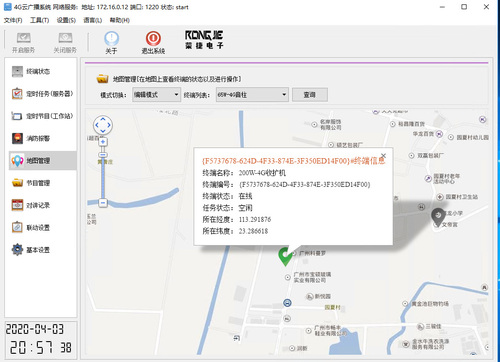
Task: Select 地图管理 (map management) in the sidebar
Action: pyautogui.click(x=42, y=161)
